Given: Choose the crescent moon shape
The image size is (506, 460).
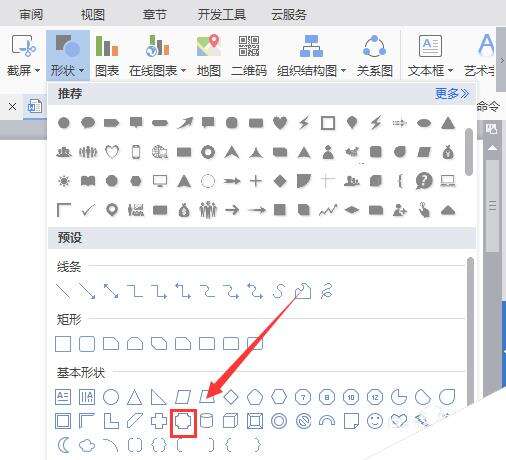Looking at the screenshot, I should point(64,445).
